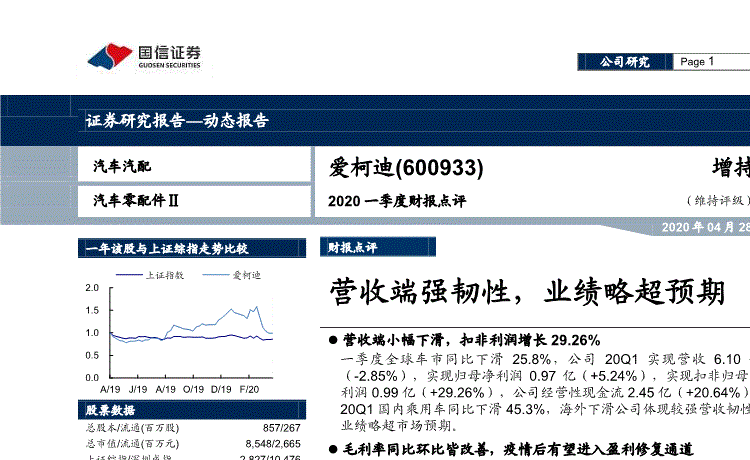The height and width of the screenshot is (460, 750).
Task: Click the 0.5 y-axis label
Action: [x=92, y=355]
